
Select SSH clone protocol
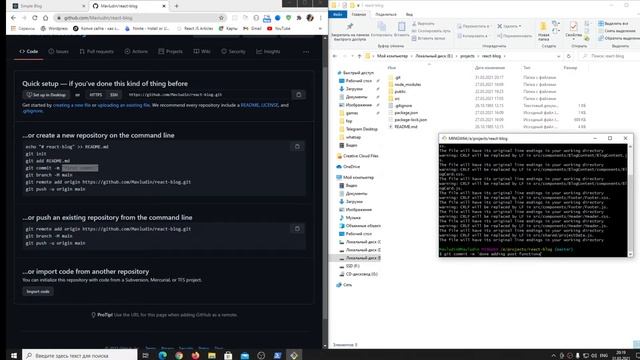114,95
